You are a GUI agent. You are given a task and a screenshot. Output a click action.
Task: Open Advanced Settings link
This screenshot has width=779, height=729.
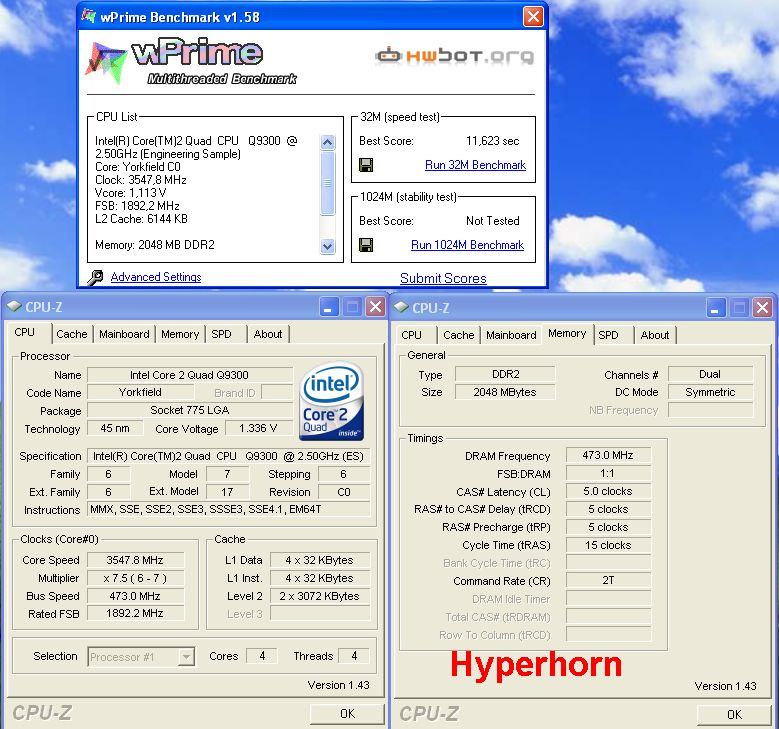(x=156, y=277)
